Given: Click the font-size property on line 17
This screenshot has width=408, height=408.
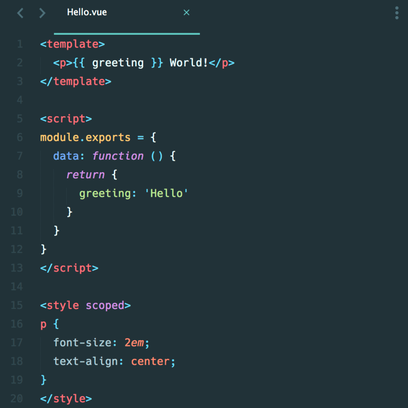Looking at the screenshot, I should [82, 343].
